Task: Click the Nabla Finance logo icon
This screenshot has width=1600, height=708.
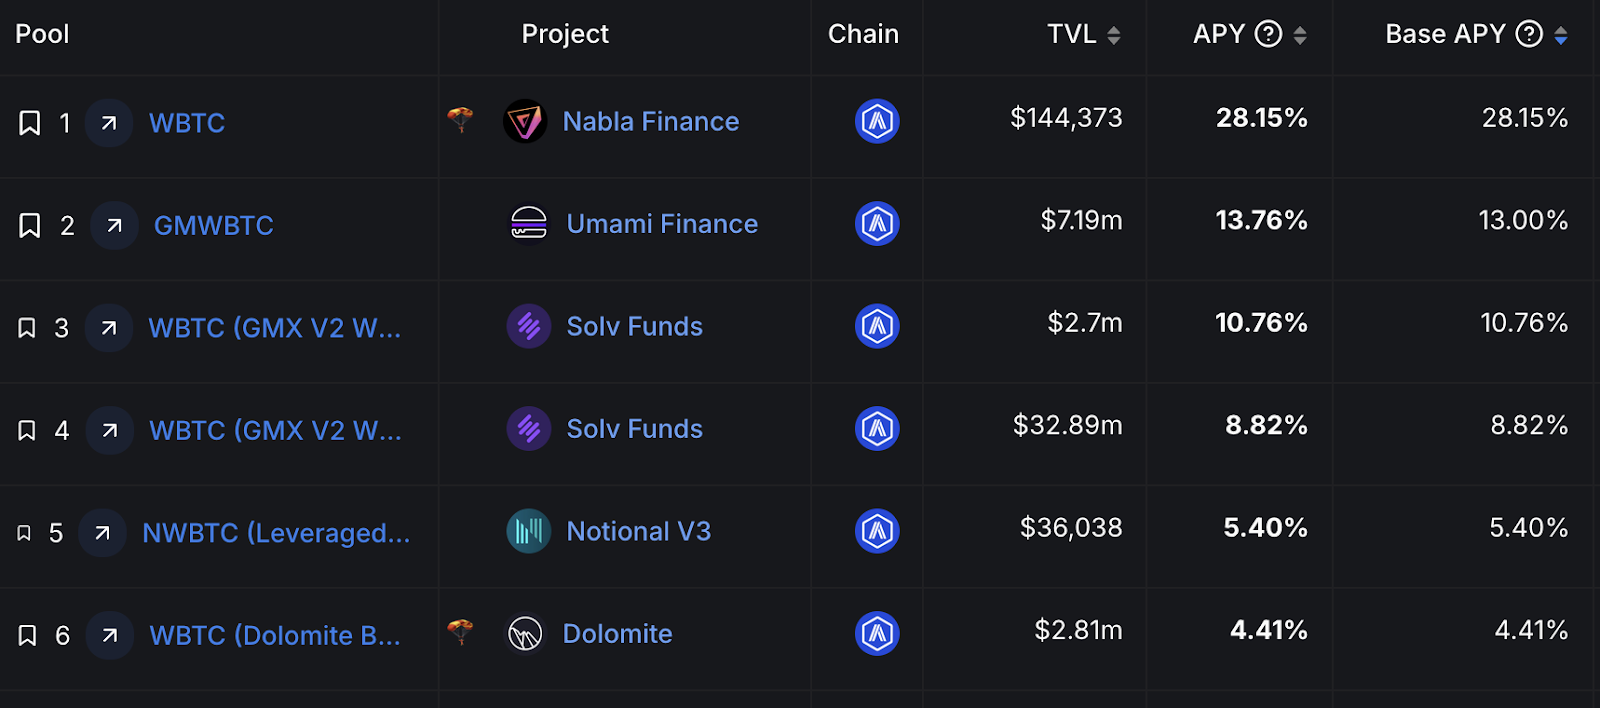Action: (x=525, y=122)
